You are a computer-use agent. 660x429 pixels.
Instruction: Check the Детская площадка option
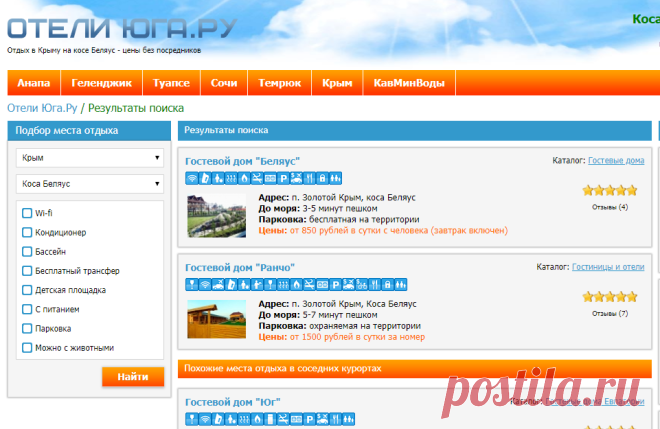(27, 290)
